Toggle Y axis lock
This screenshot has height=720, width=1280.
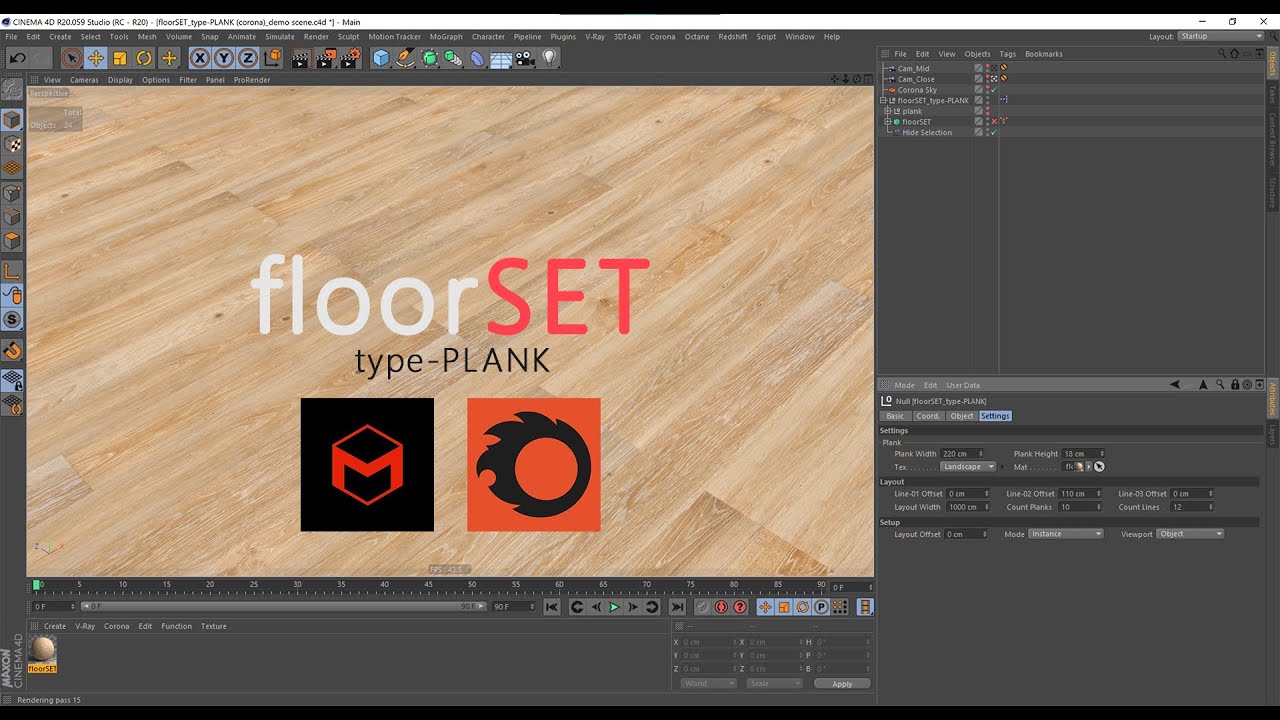pyautogui.click(x=224, y=58)
